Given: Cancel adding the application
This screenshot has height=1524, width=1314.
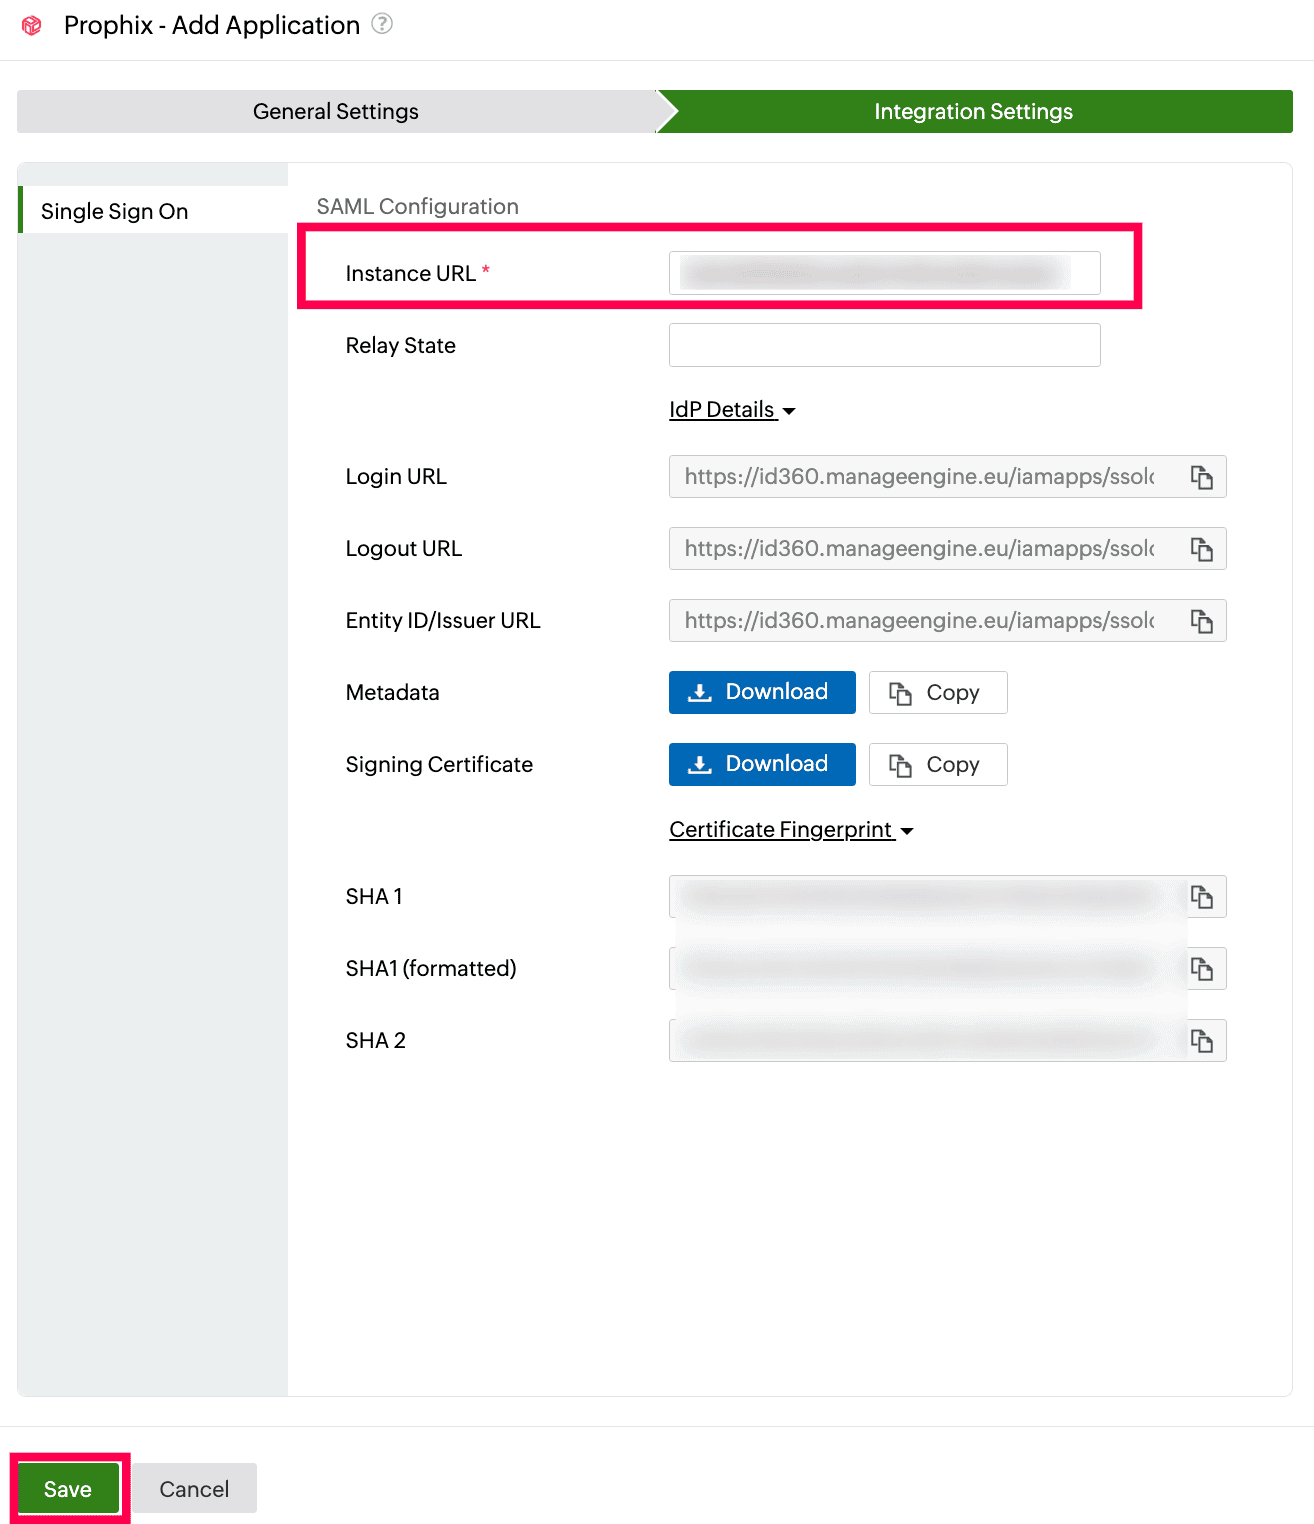Looking at the screenshot, I should point(194,1489).
